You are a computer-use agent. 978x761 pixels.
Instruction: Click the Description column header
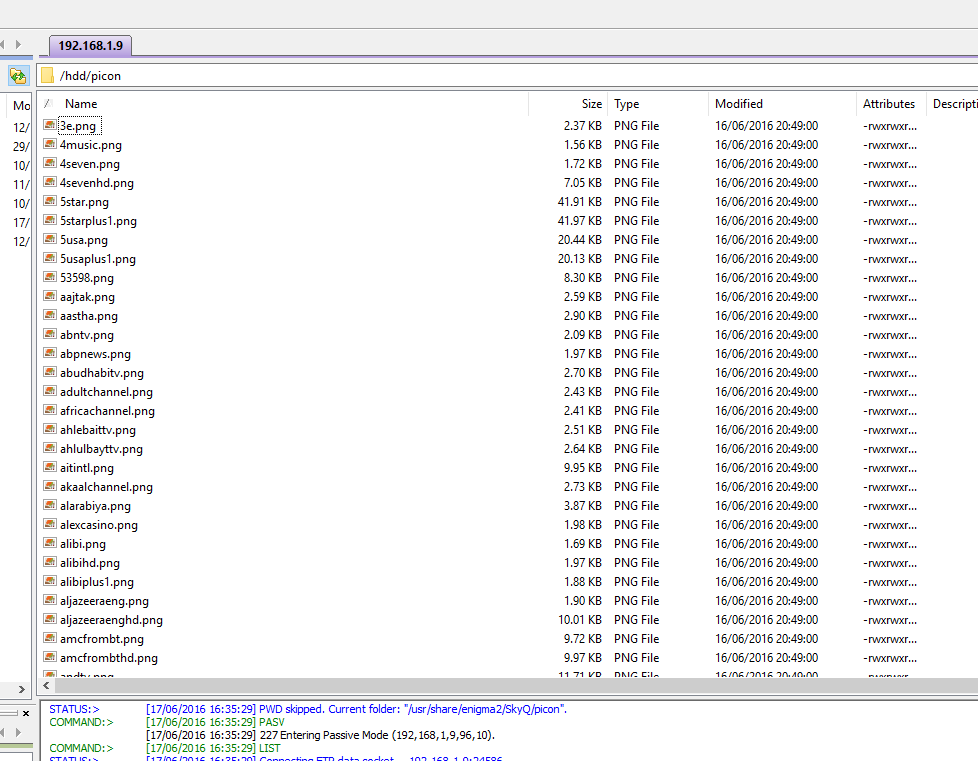pyautogui.click(x=955, y=104)
